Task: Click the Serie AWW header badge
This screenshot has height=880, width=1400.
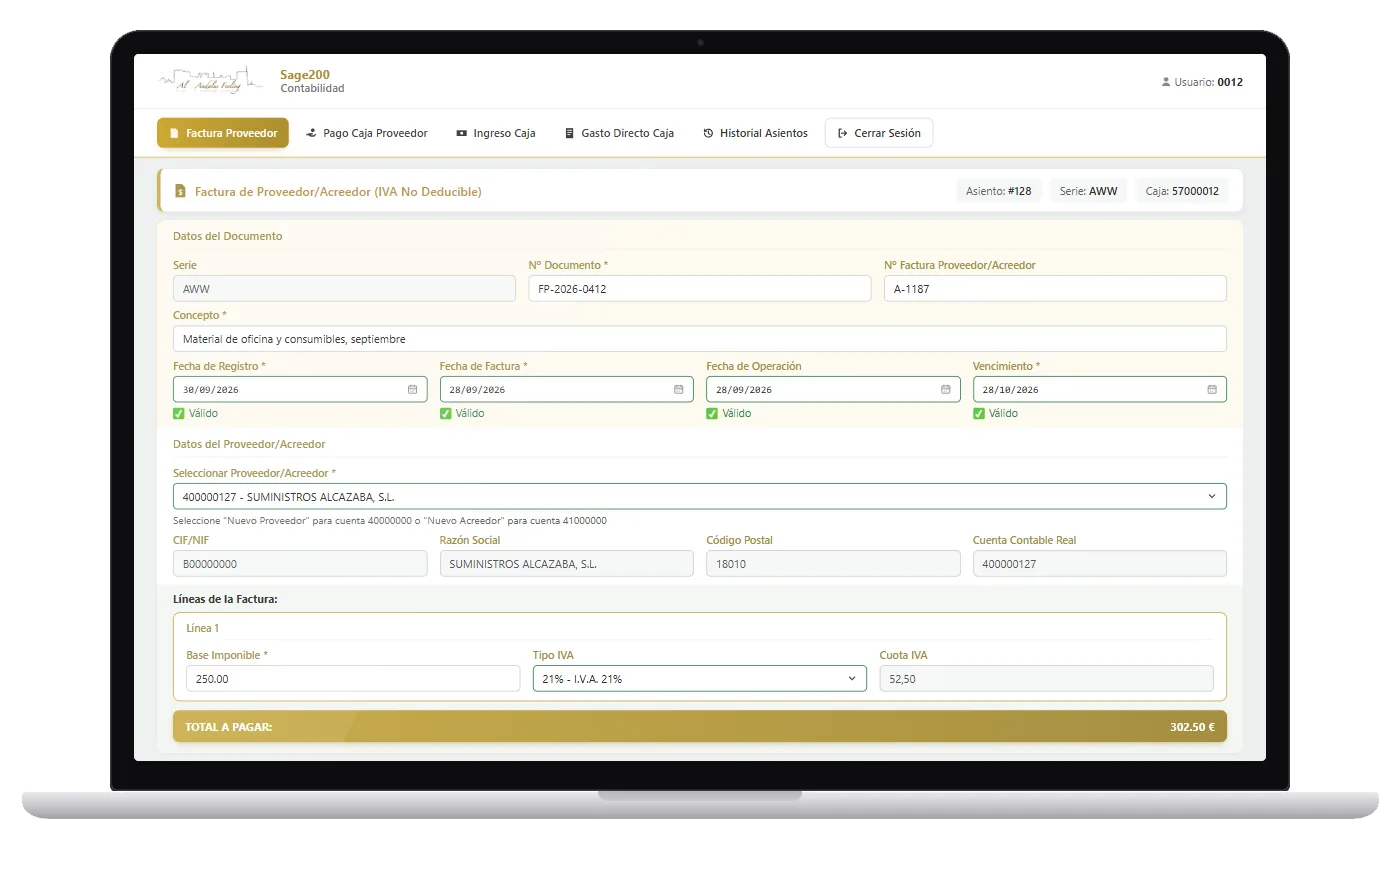Action: (x=1088, y=191)
